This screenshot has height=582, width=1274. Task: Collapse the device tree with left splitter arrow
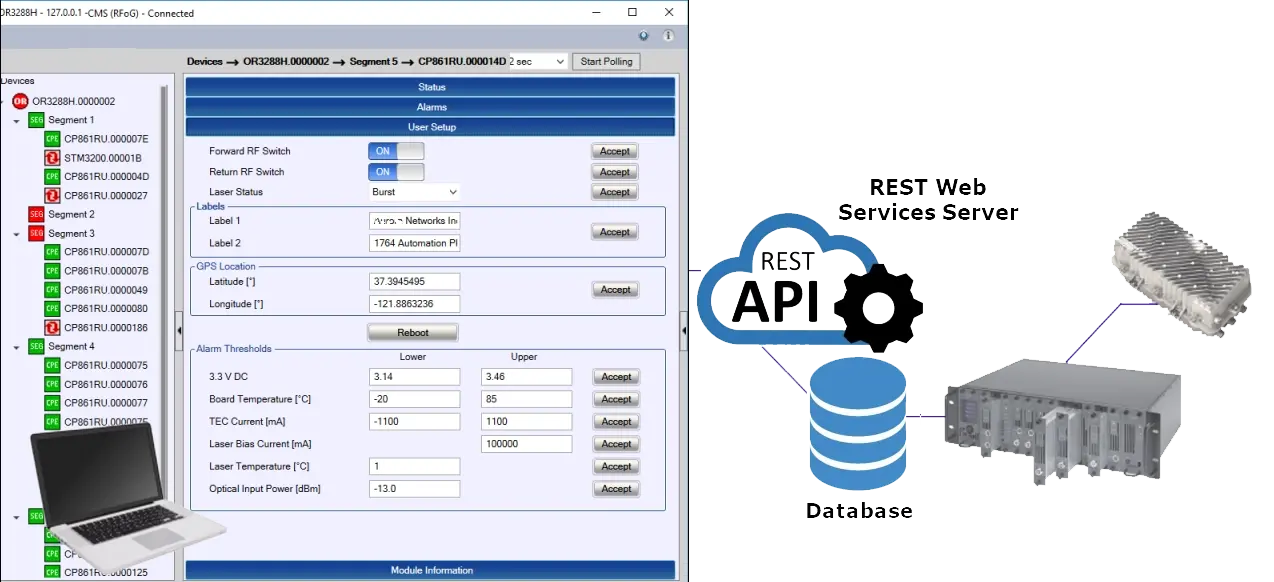coord(179,330)
